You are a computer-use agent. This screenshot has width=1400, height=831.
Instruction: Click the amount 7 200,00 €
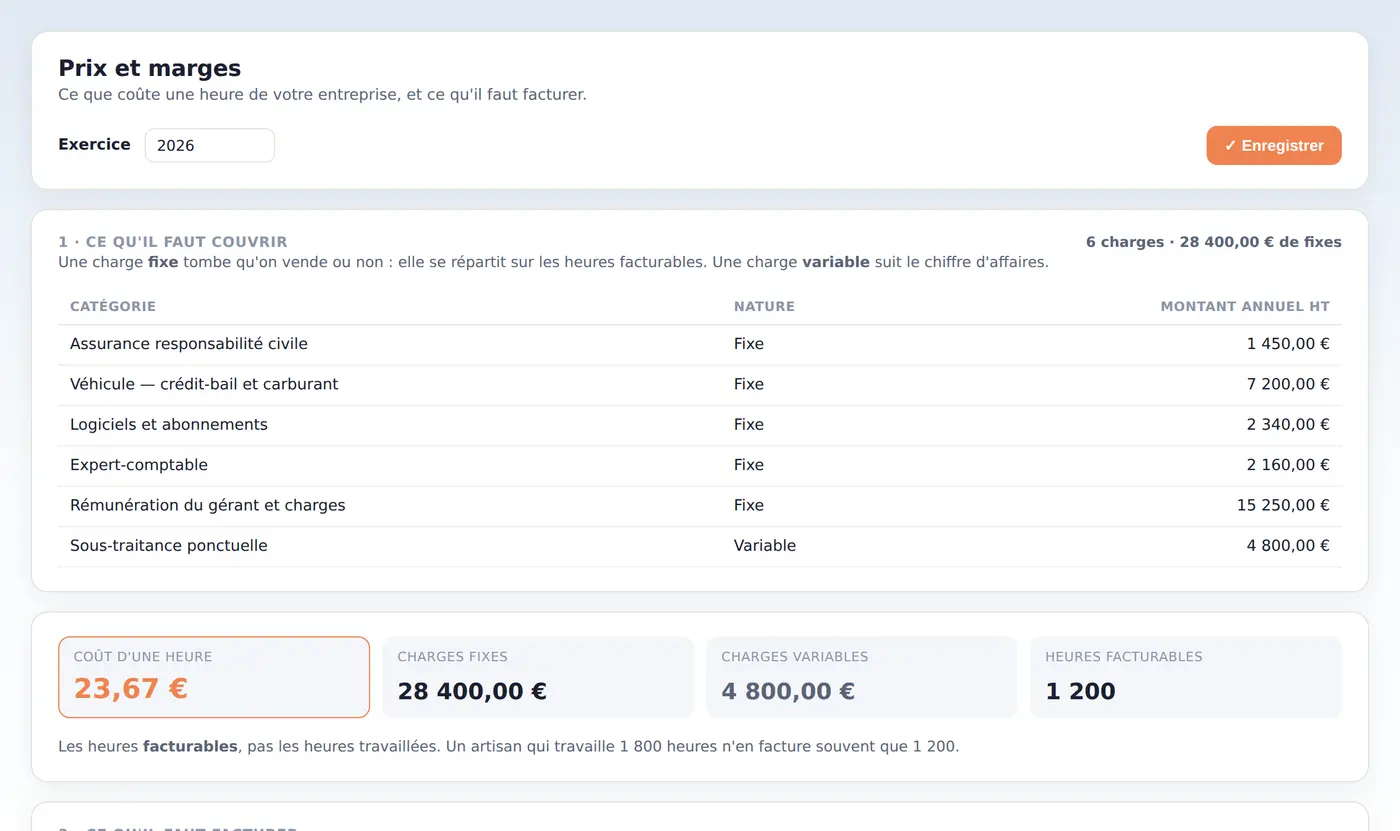pos(1288,384)
